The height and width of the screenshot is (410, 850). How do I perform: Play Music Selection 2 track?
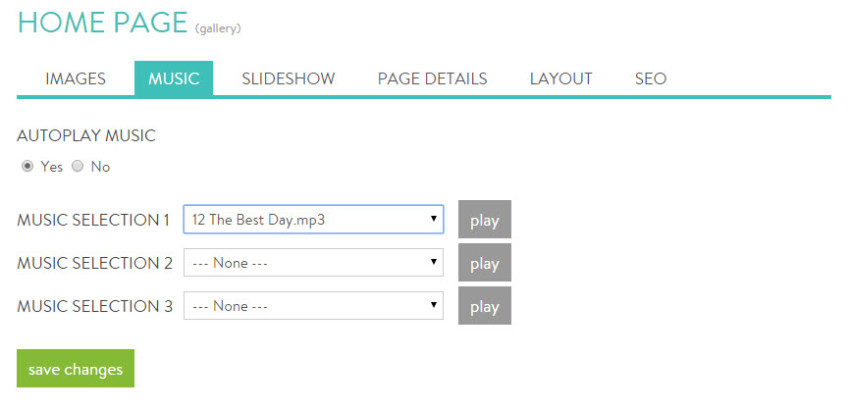coord(485,262)
